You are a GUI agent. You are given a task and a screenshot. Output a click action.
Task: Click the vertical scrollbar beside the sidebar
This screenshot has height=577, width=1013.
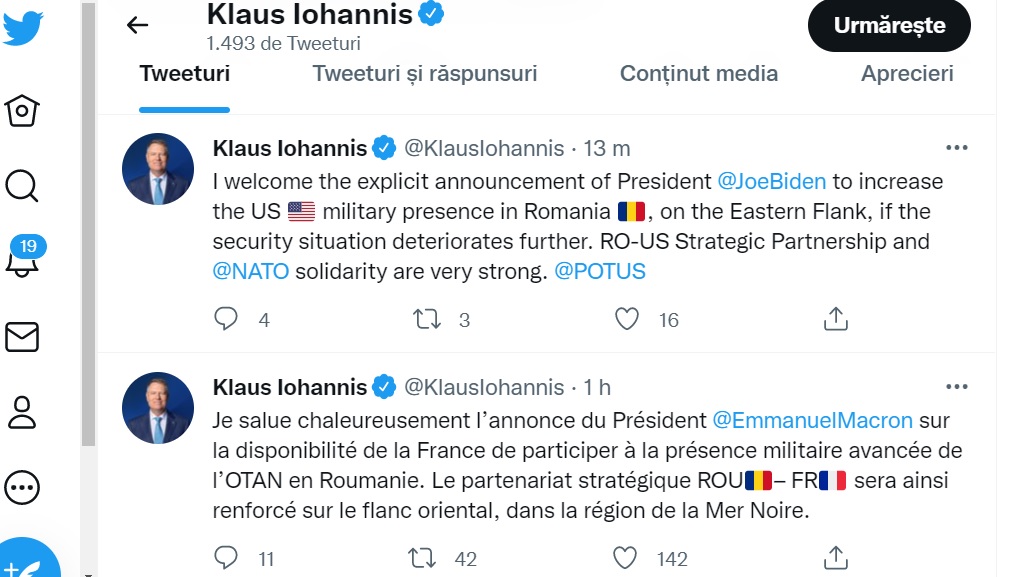click(x=88, y=250)
